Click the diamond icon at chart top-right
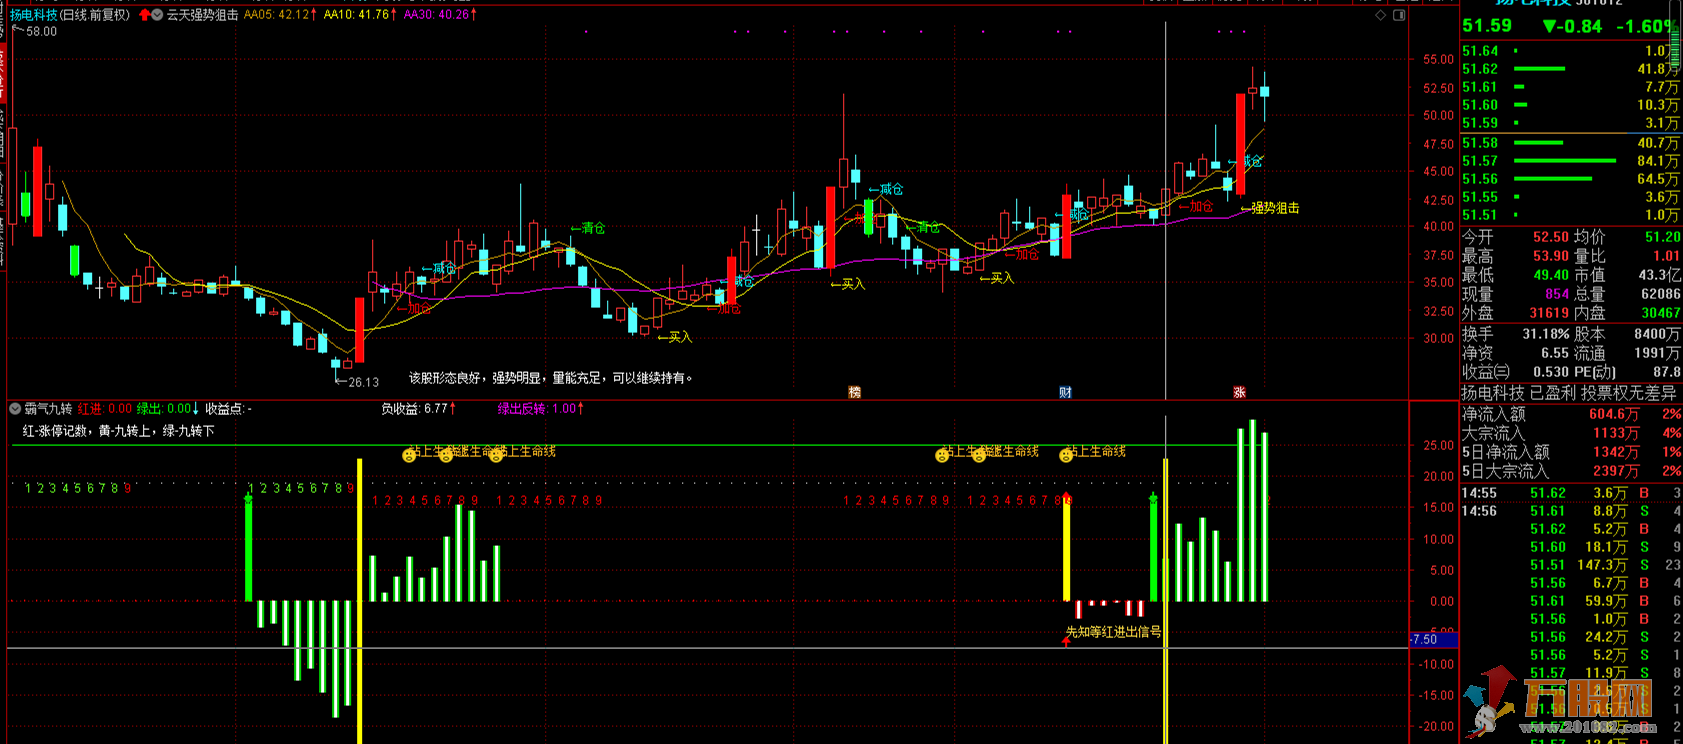The height and width of the screenshot is (744, 1683). [x=1381, y=15]
